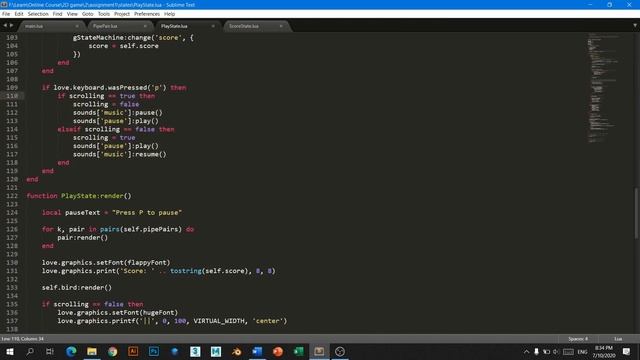This screenshot has height=360, width=640.
Task: Open Google Chrome from the taskbar
Action: tap(113, 351)
